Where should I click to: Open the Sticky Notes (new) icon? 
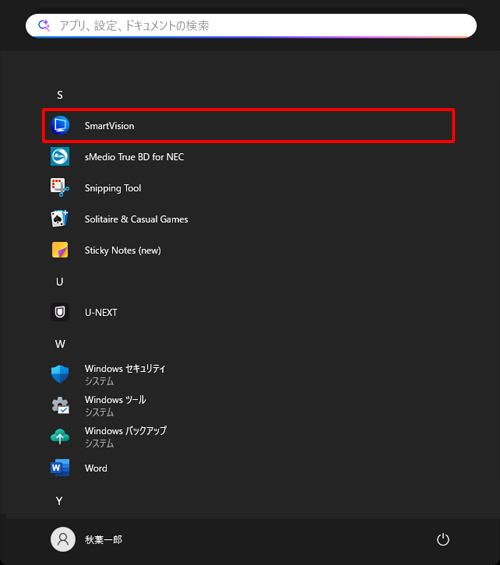(x=60, y=250)
